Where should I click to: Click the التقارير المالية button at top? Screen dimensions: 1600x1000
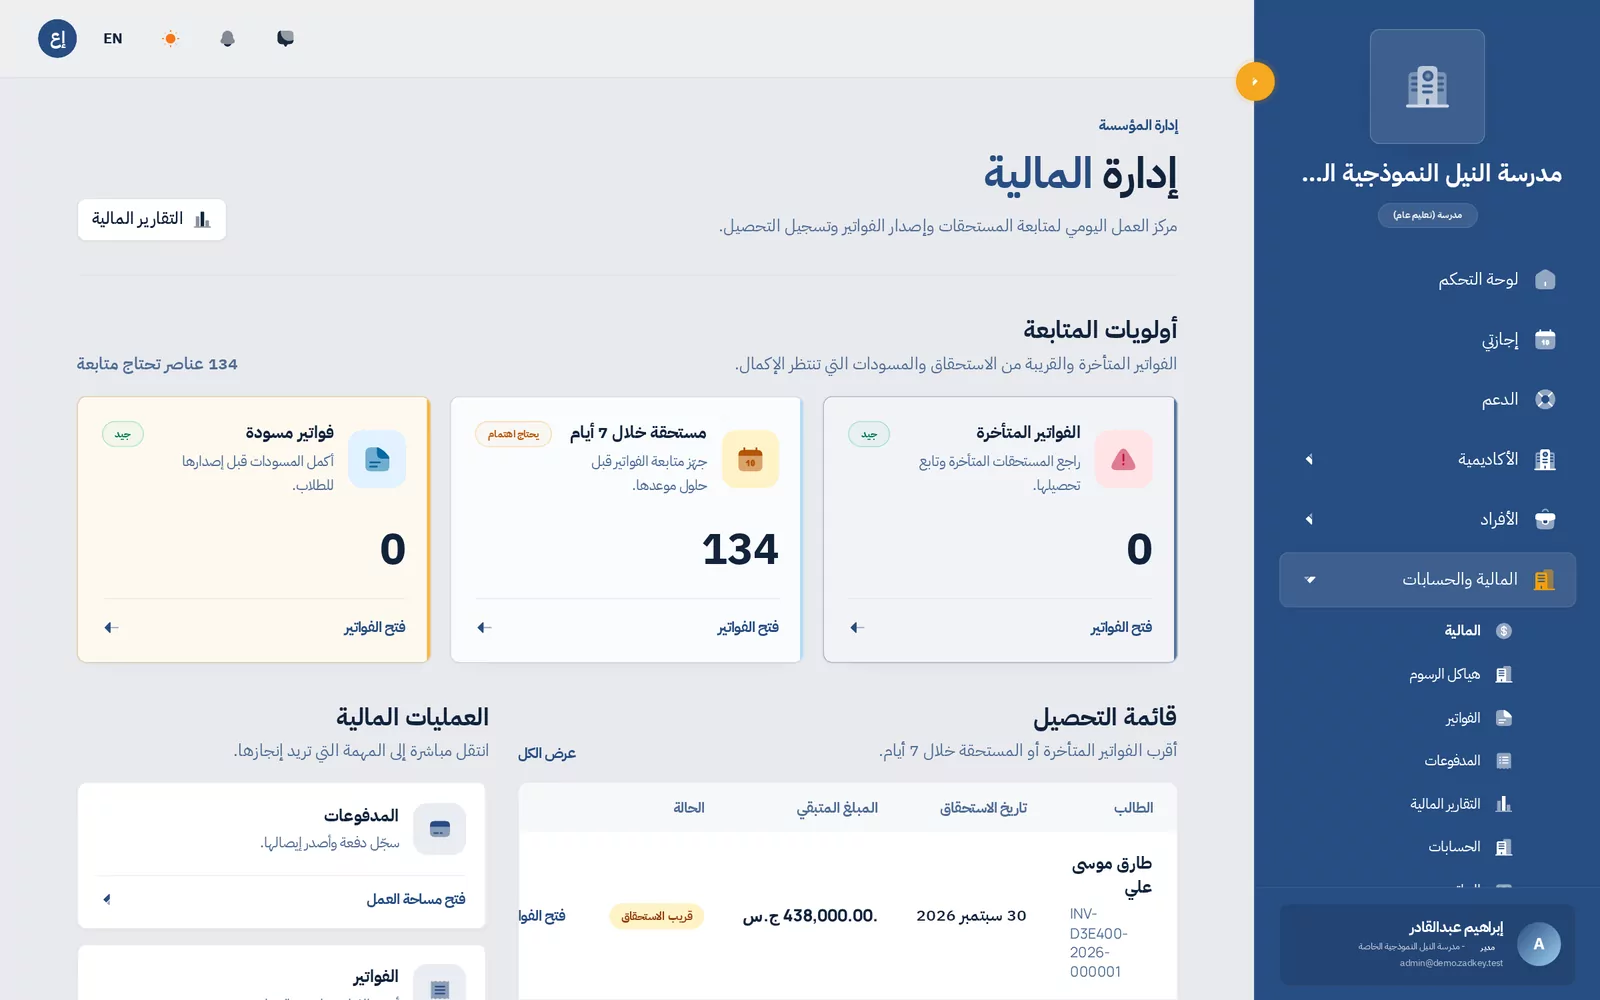[152, 220]
